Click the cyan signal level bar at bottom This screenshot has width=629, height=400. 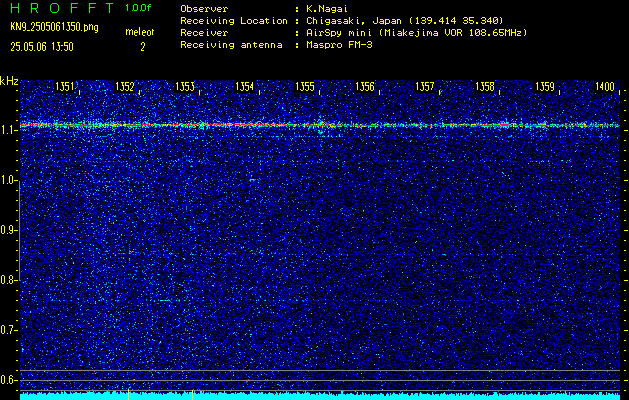click(320, 396)
